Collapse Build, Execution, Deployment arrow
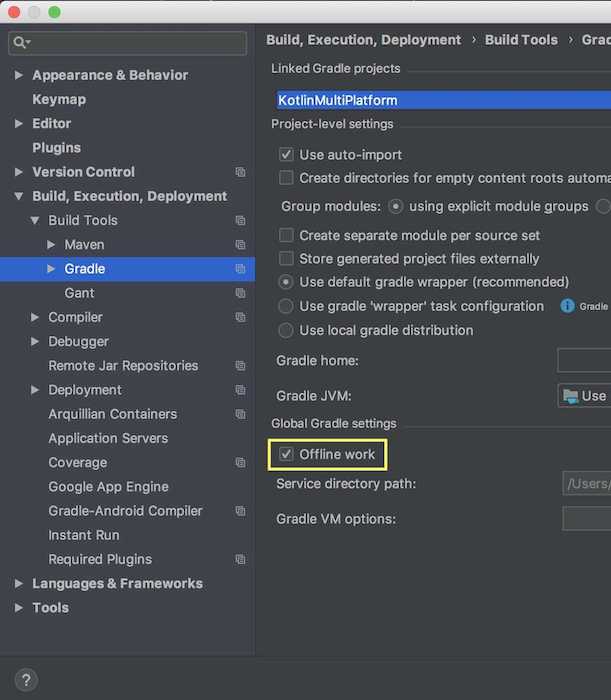This screenshot has width=611, height=700. (x=18, y=196)
